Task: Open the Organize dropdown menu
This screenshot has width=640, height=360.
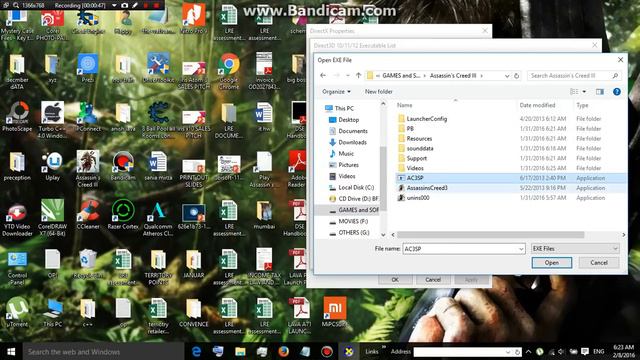Action: [336, 91]
